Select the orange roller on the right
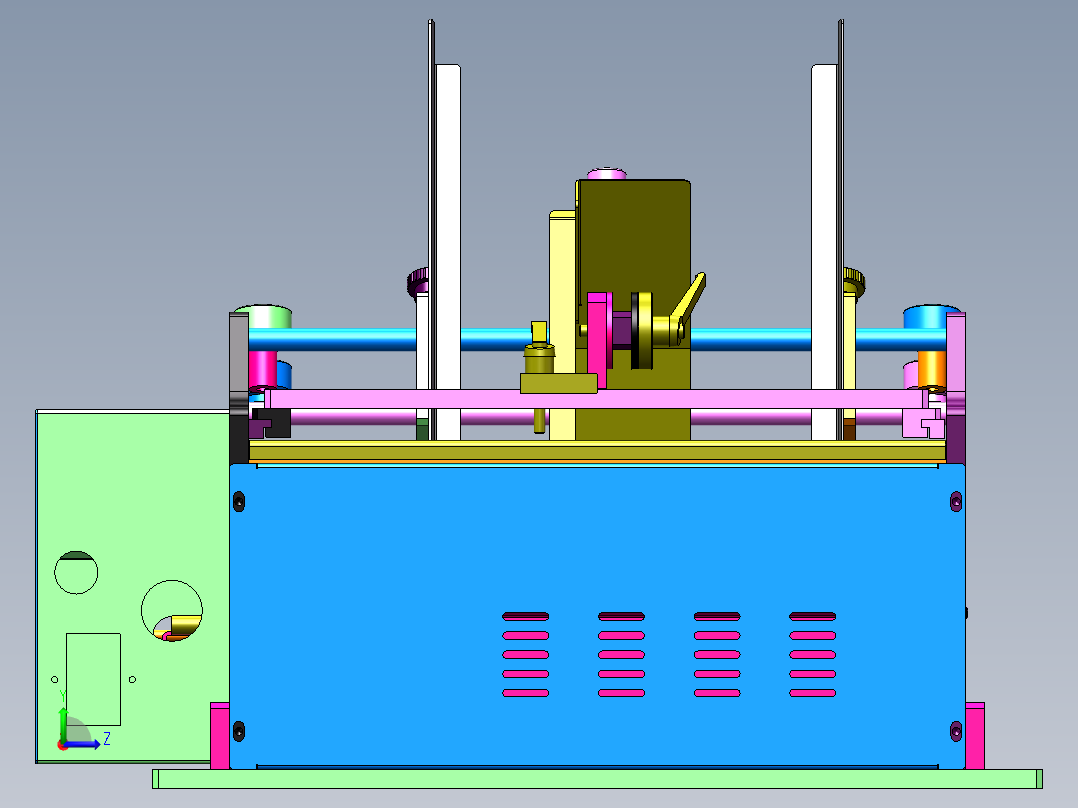 (x=932, y=369)
